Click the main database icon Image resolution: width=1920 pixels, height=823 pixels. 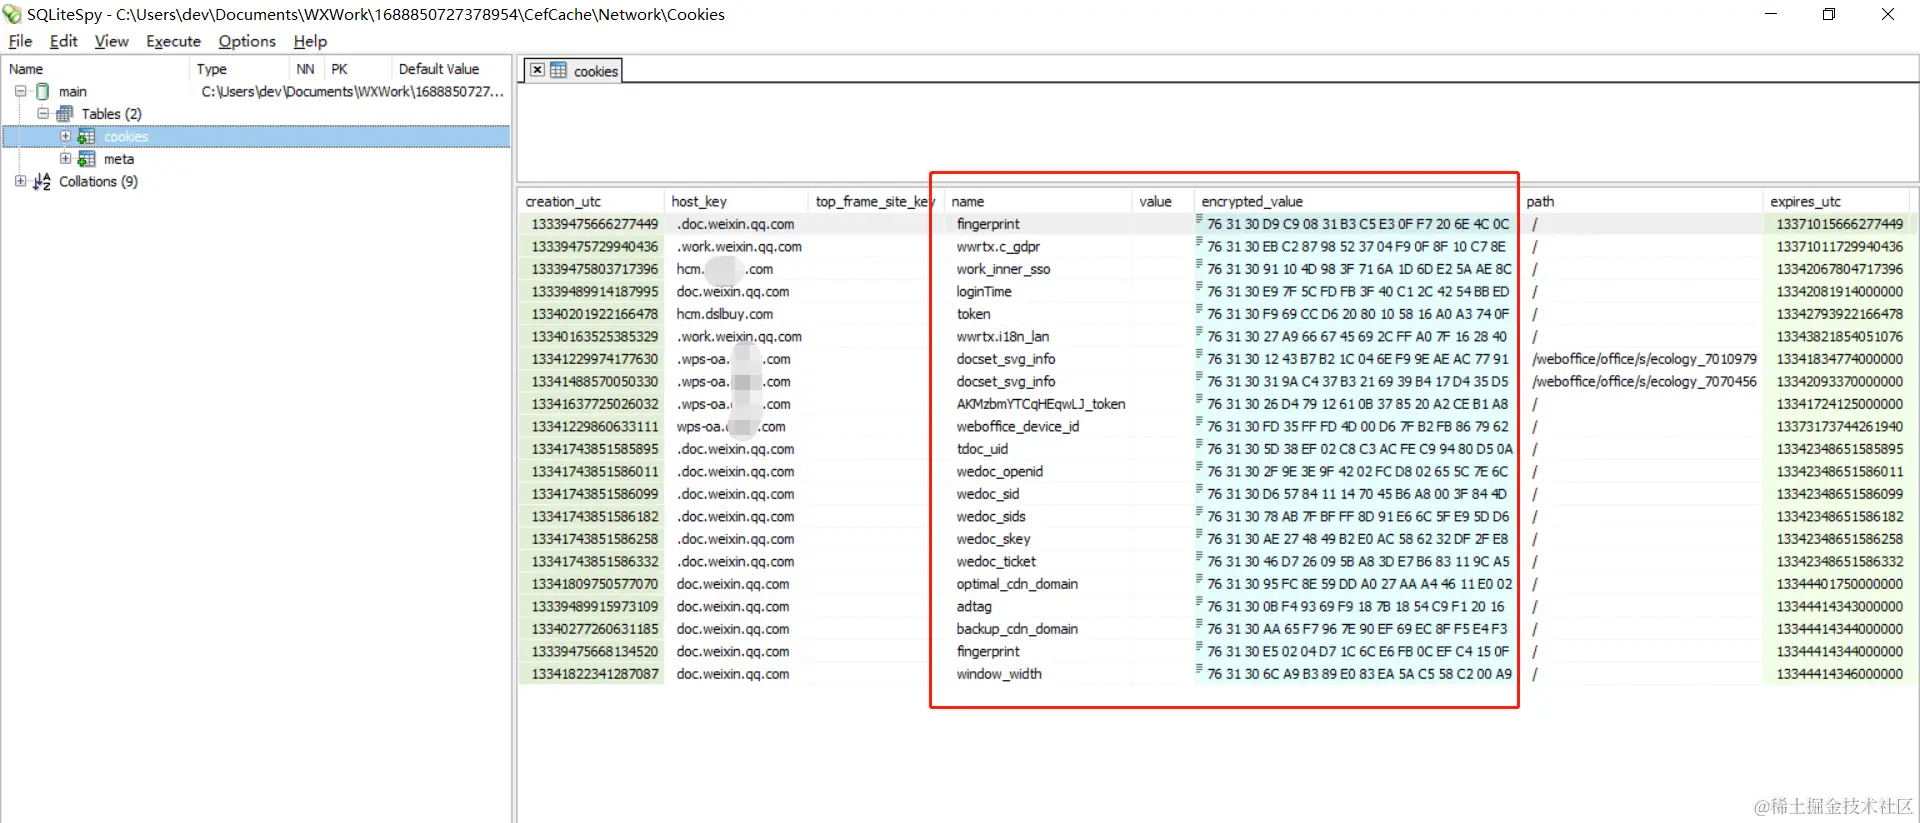(x=42, y=91)
